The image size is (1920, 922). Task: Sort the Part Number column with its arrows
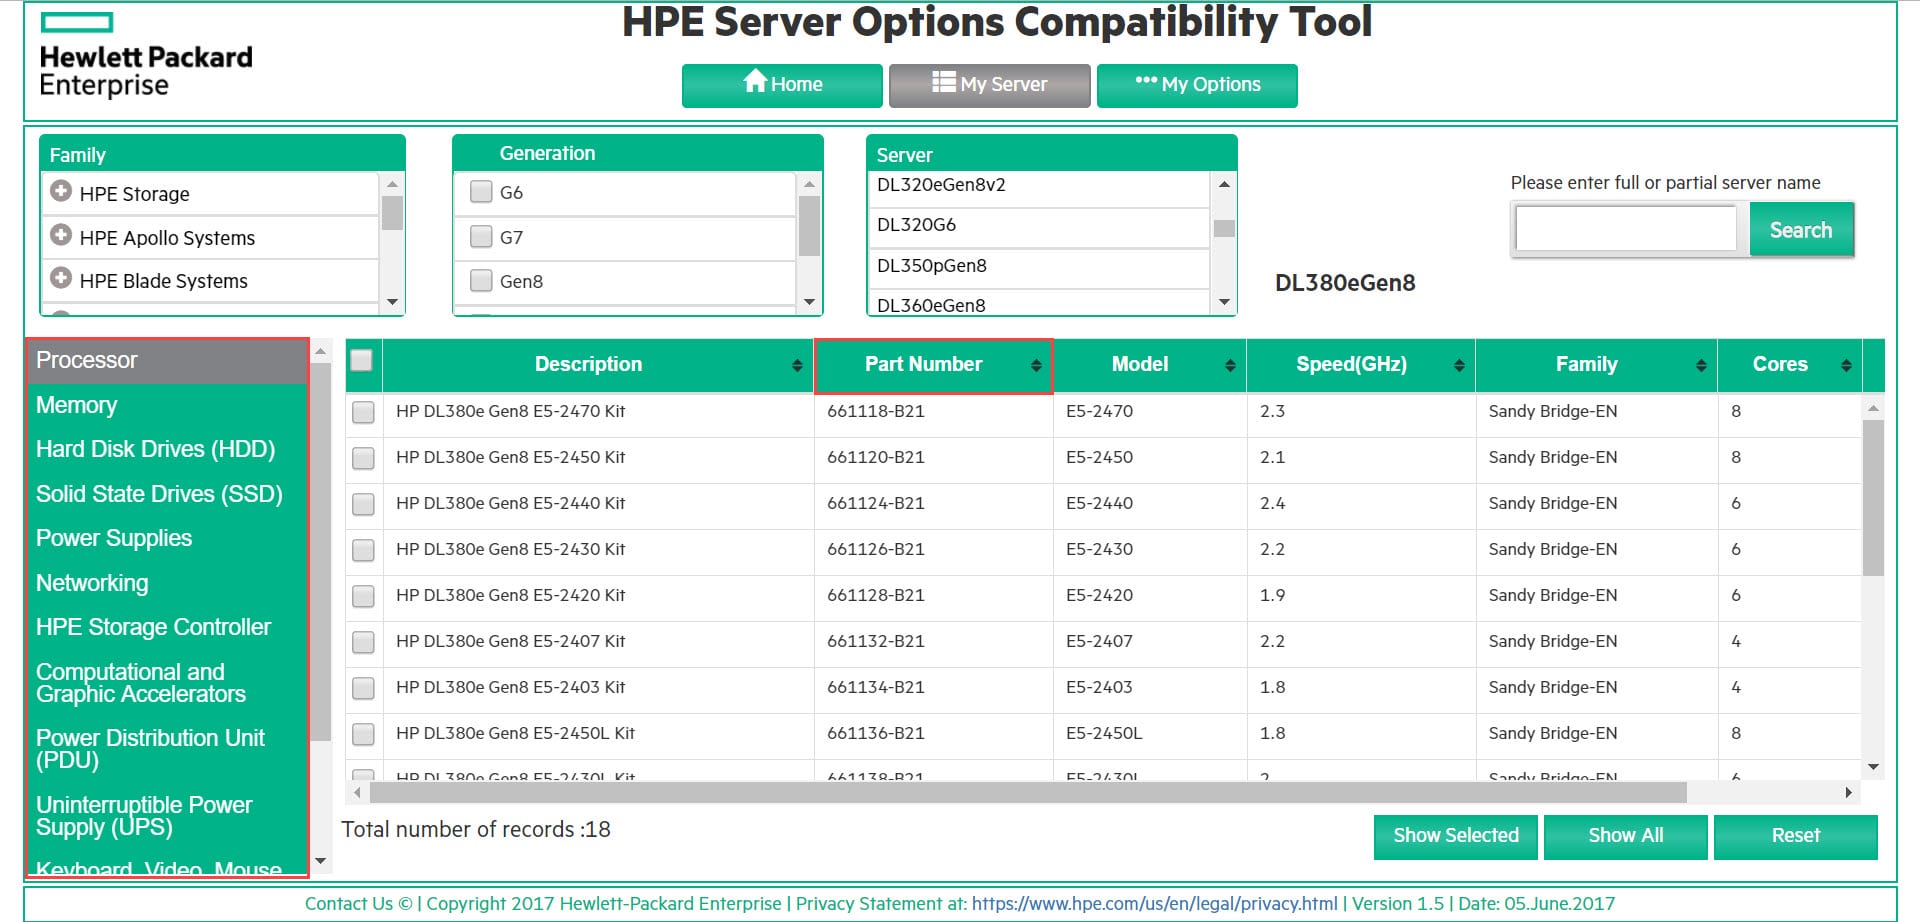pyautogui.click(x=1038, y=365)
